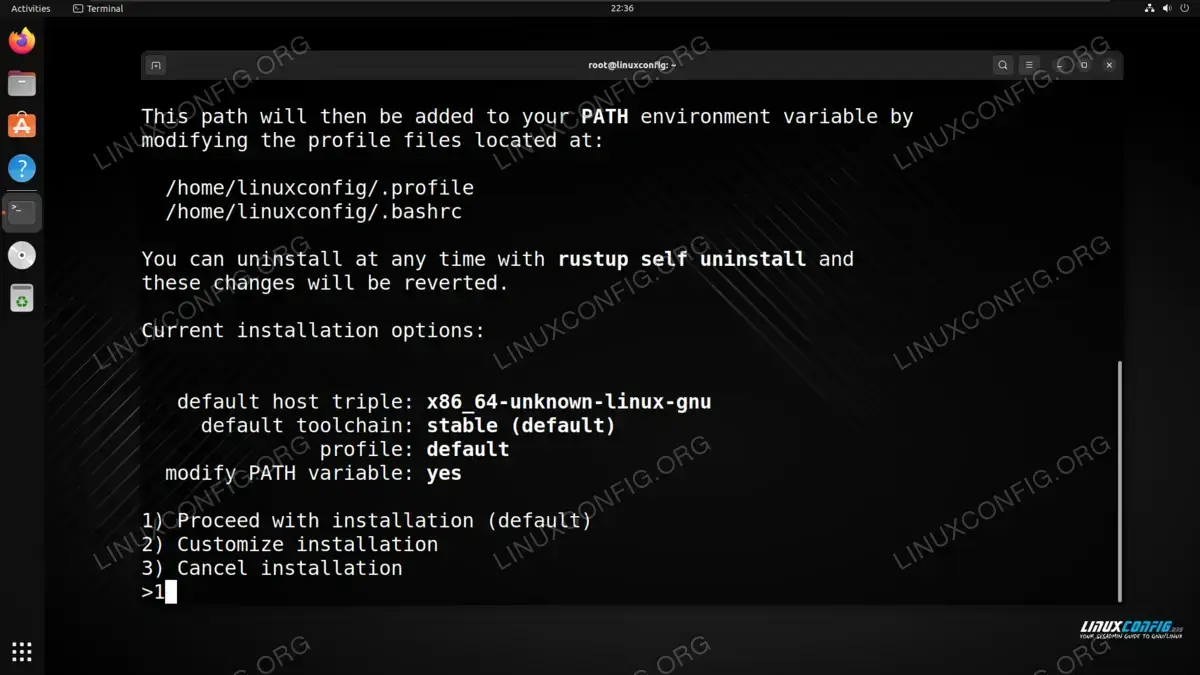Click '2) Customize installation' line
Viewport: 1200px width, 675px height.
coord(290,545)
